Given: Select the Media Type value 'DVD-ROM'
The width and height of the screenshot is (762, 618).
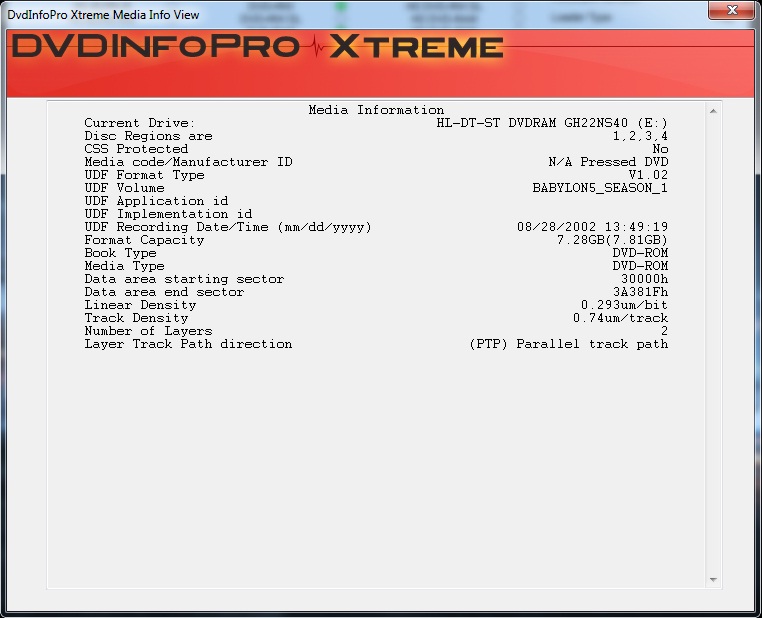Looking at the screenshot, I should pyautogui.click(x=640, y=266).
